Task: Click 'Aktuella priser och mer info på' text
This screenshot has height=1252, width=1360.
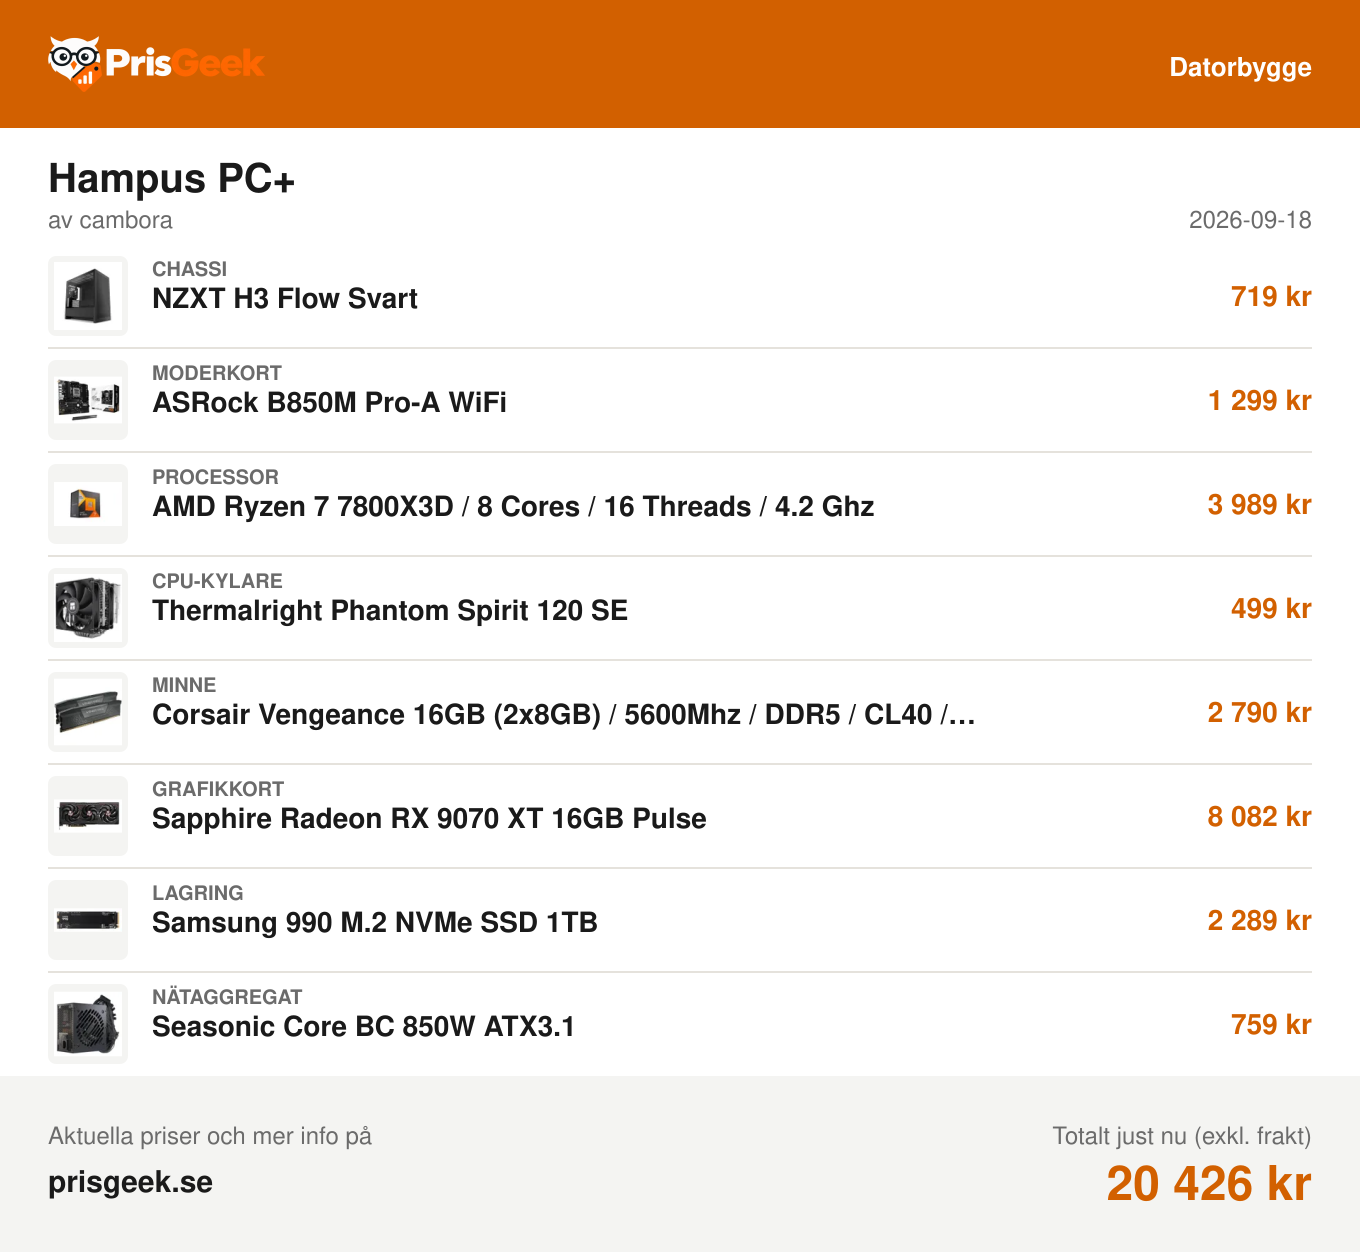Action: click(x=210, y=1136)
